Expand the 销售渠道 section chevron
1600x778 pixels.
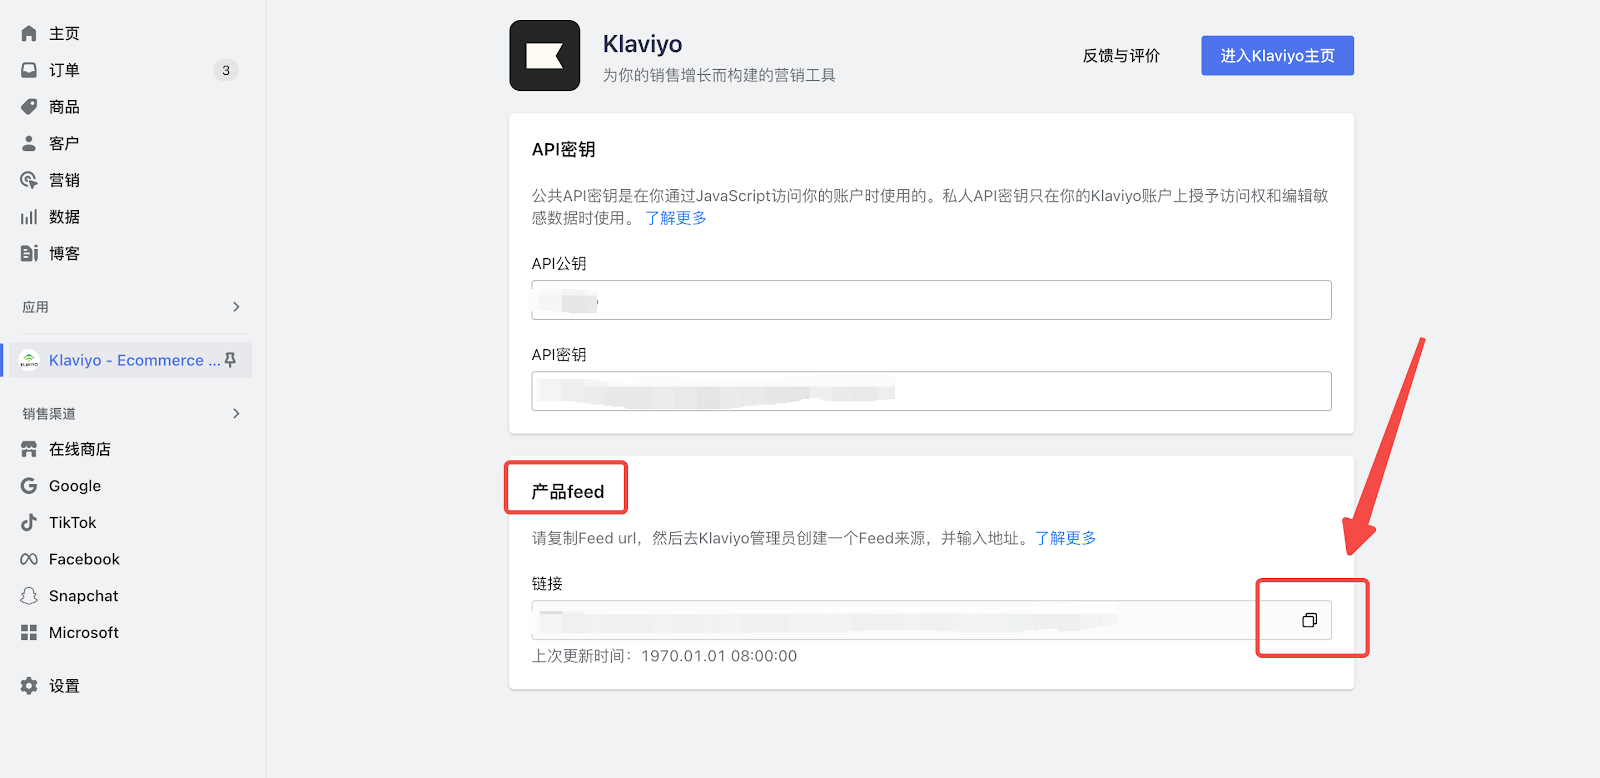pyautogui.click(x=236, y=413)
